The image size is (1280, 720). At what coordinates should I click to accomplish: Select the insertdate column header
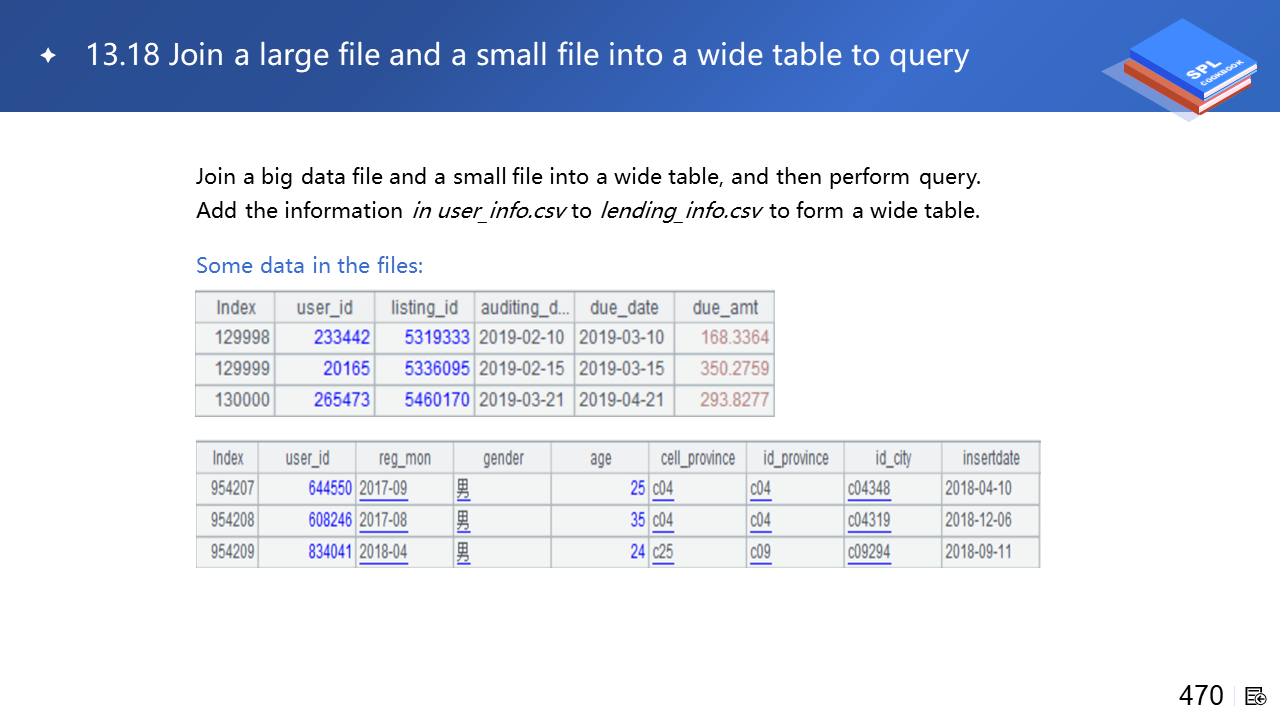coord(990,458)
